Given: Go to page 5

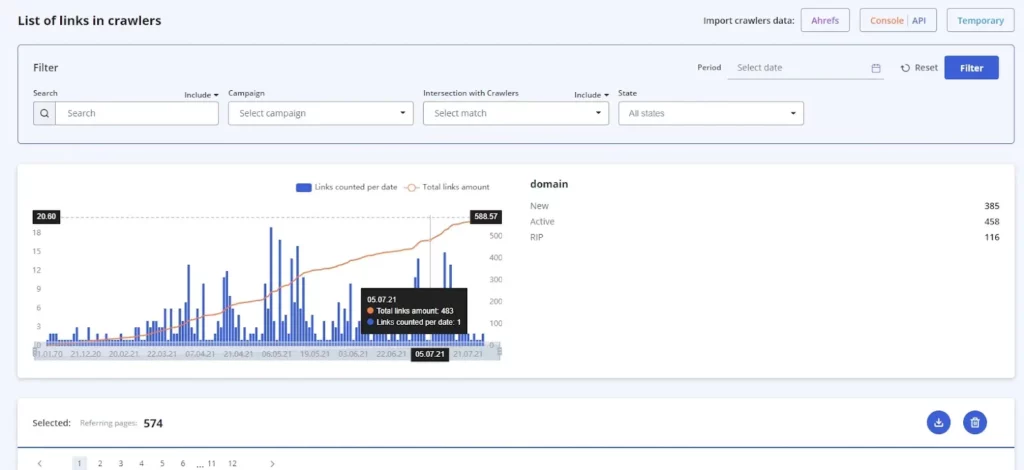Looking at the screenshot, I should tap(162, 463).
